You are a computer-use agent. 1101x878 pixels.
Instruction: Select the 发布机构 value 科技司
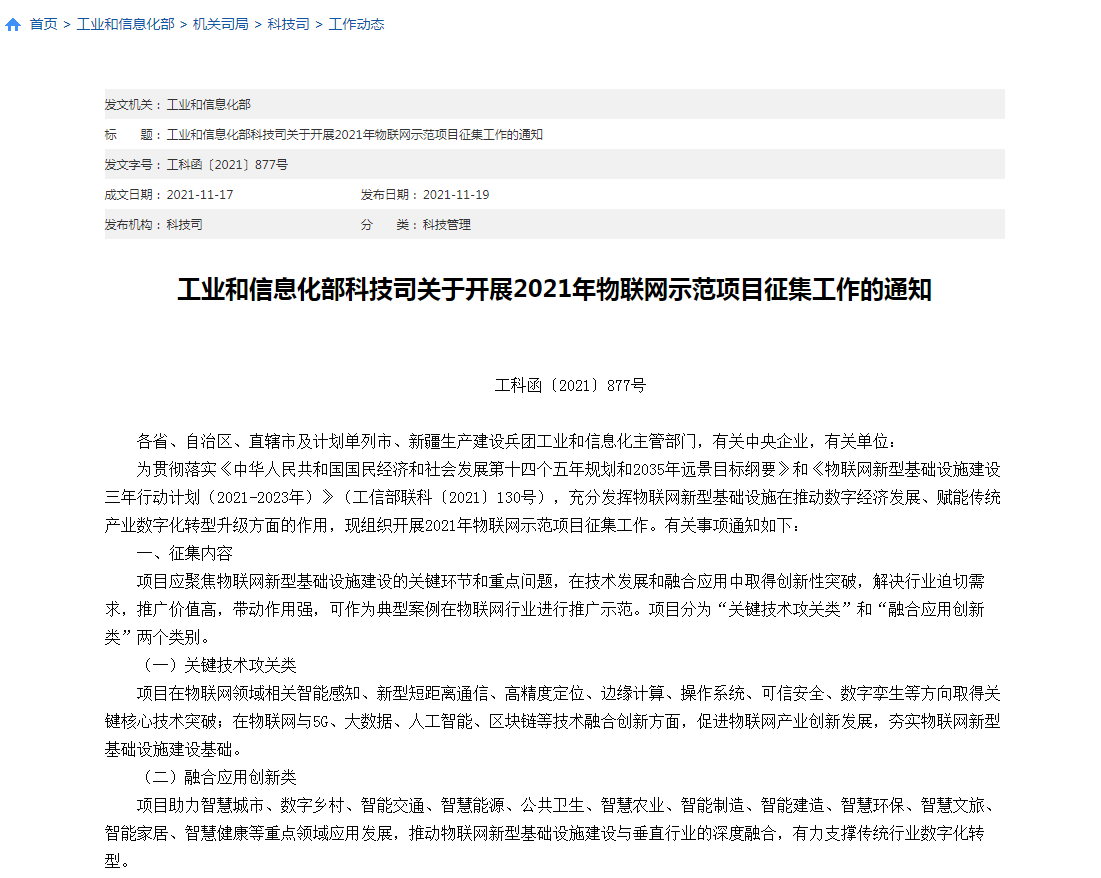[x=185, y=225]
